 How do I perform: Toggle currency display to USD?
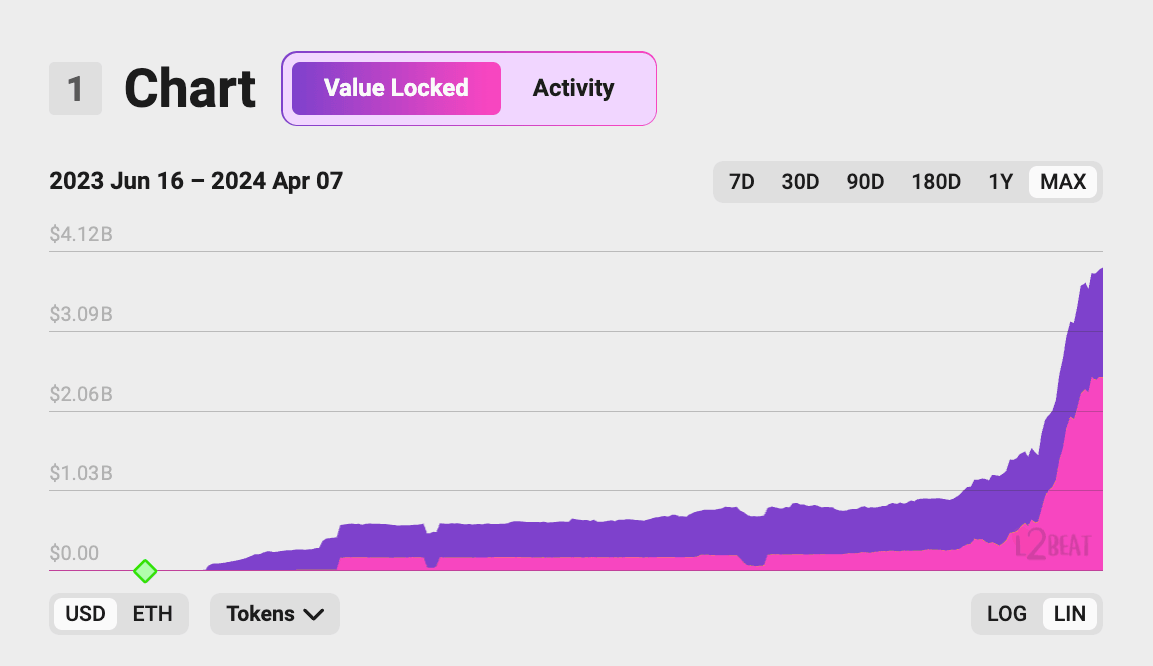click(85, 614)
